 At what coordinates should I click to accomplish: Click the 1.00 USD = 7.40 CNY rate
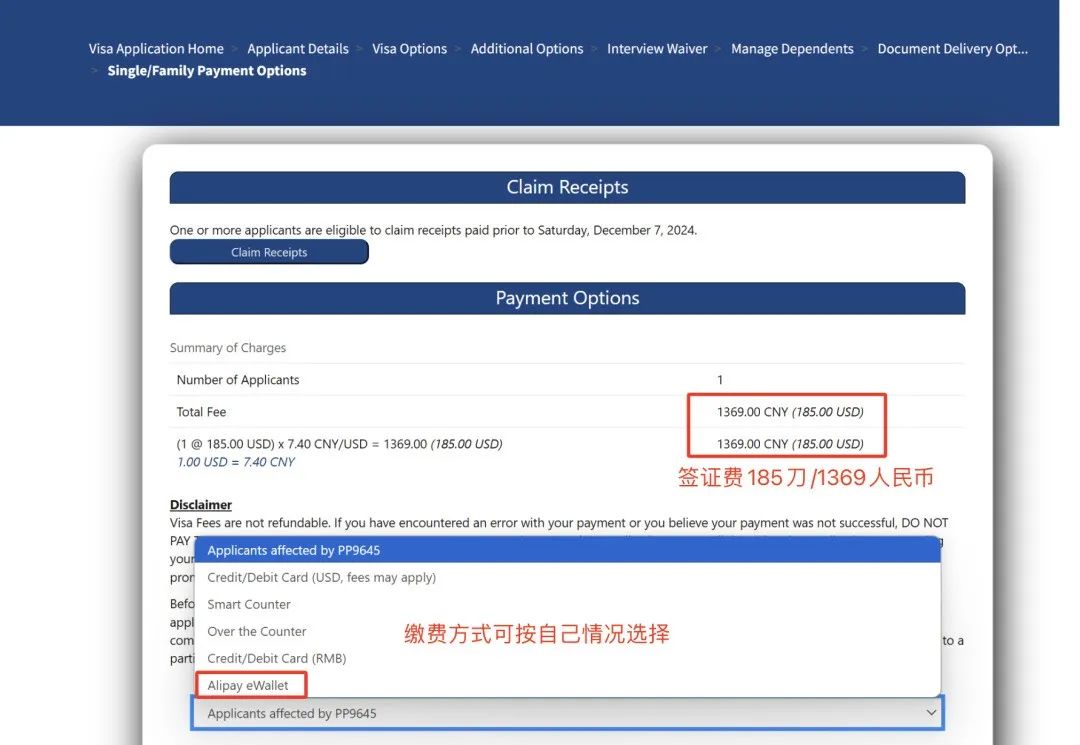coord(236,462)
